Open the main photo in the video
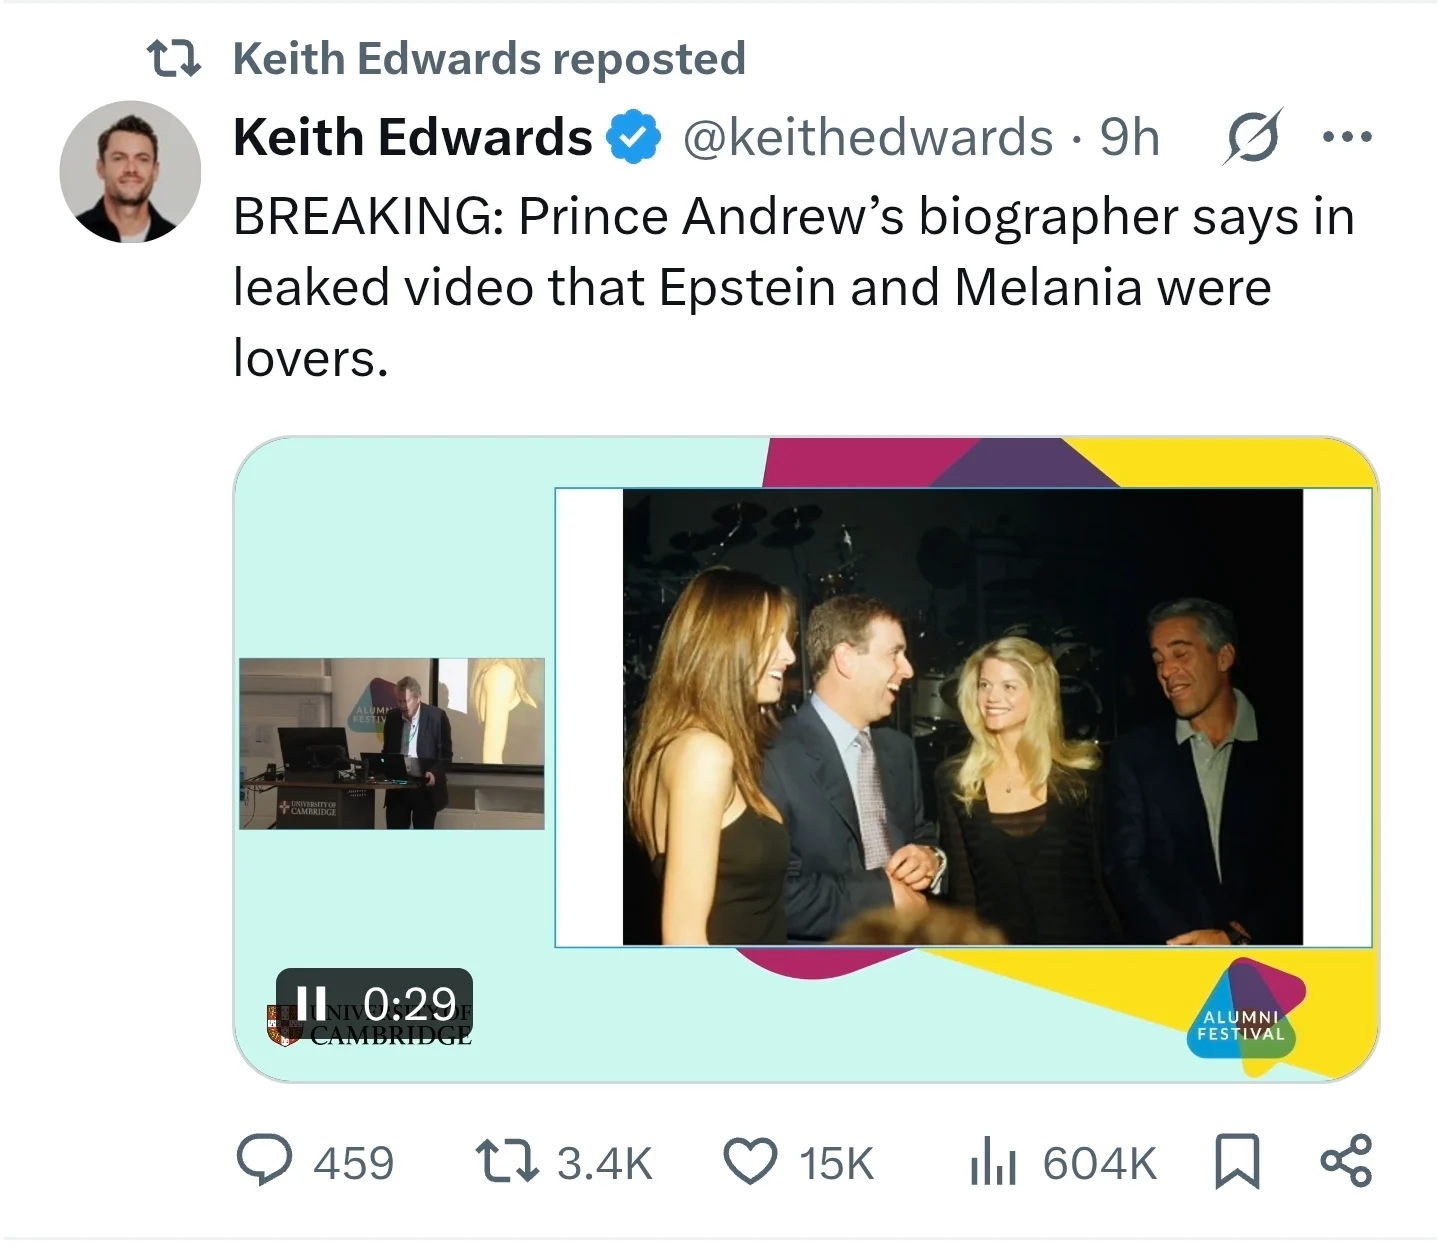The width and height of the screenshot is (1438, 1253). (x=962, y=716)
